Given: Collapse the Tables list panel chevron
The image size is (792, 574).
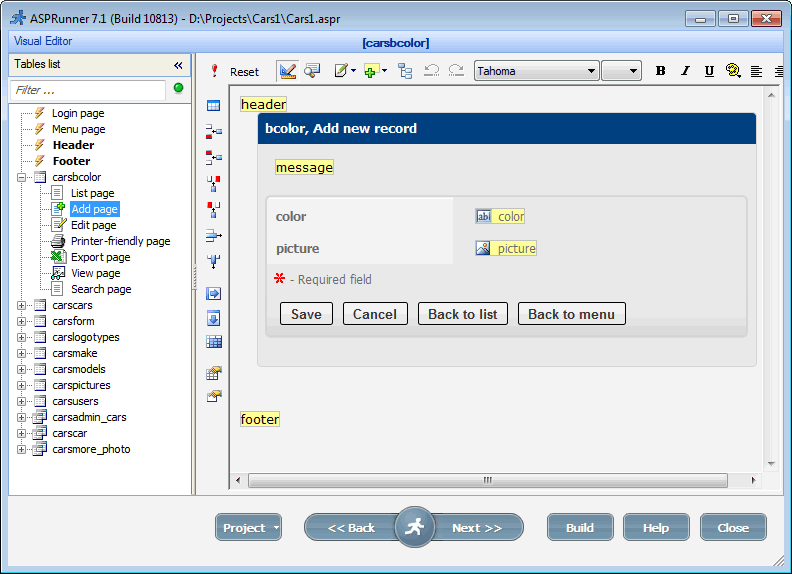Looking at the screenshot, I should 178,65.
